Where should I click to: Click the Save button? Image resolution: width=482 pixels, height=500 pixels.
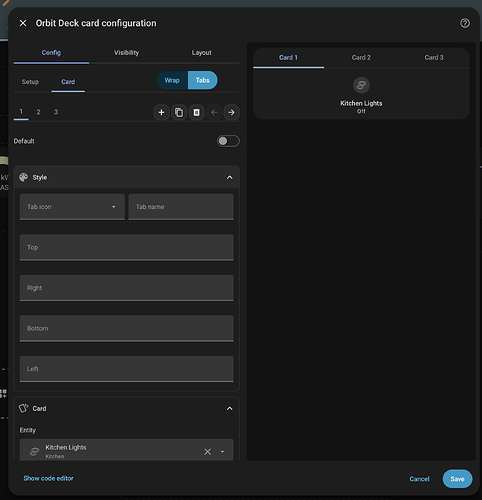point(457,479)
